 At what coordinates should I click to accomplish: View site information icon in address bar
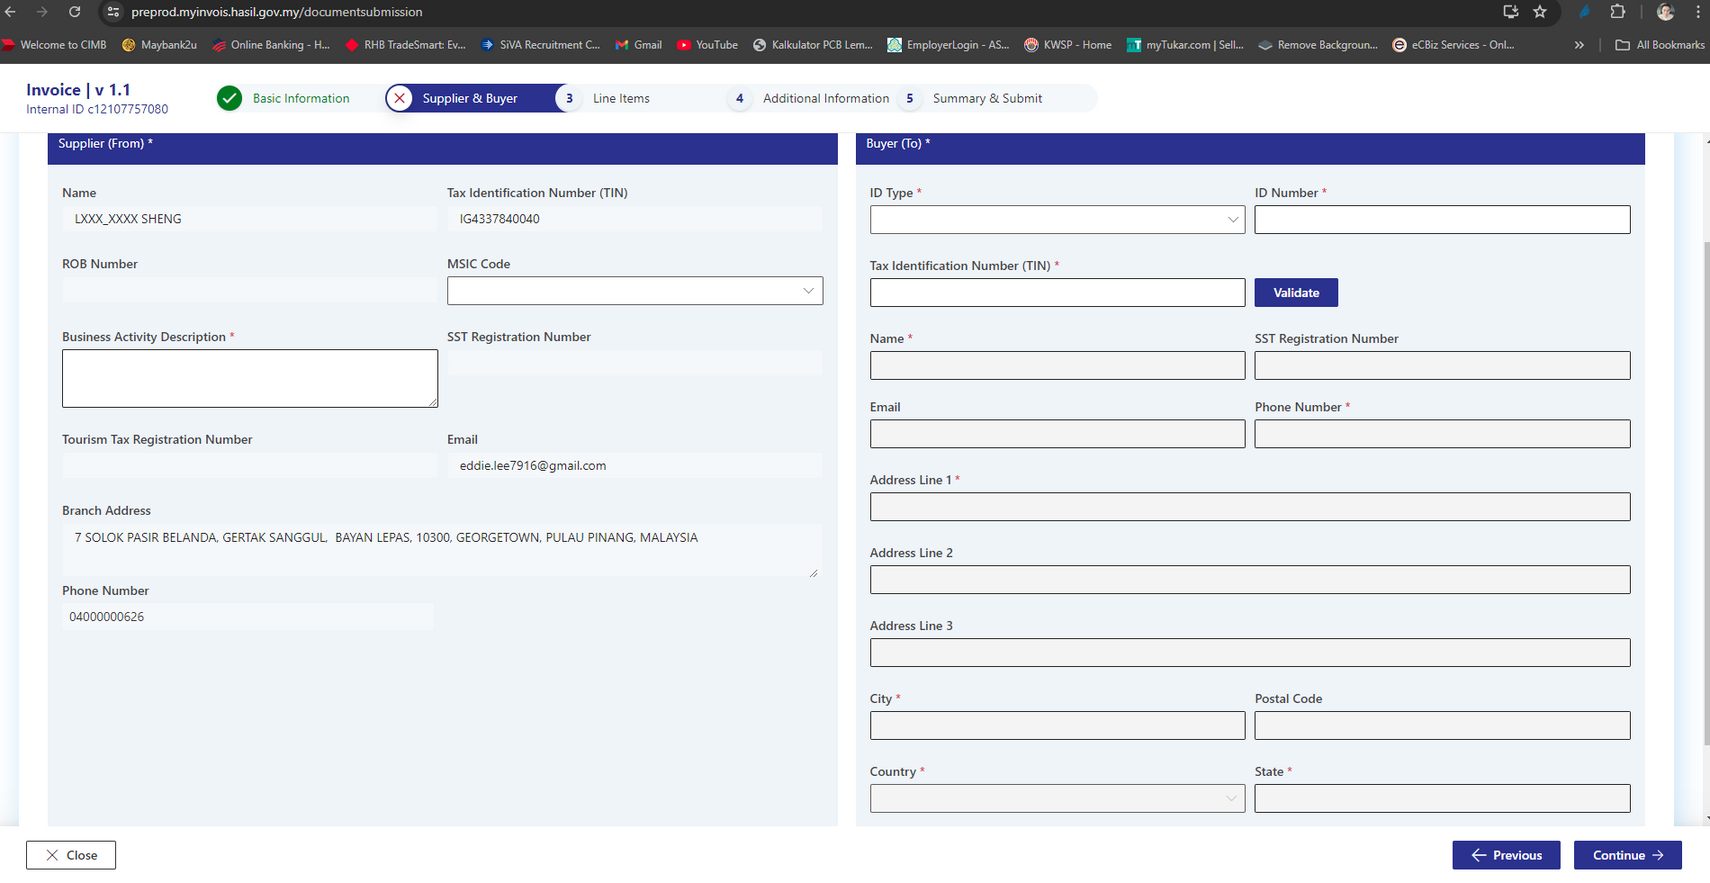pyautogui.click(x=113, y=12)
